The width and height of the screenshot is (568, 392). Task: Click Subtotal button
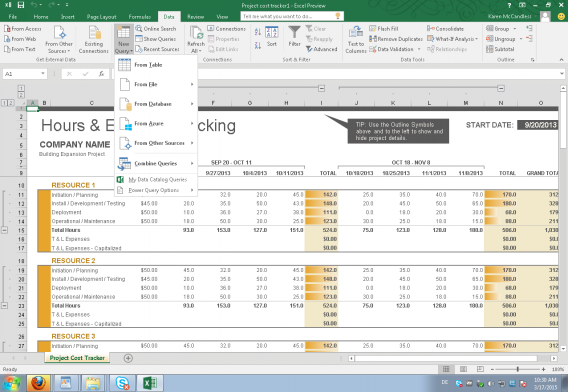tap(500, 49)
